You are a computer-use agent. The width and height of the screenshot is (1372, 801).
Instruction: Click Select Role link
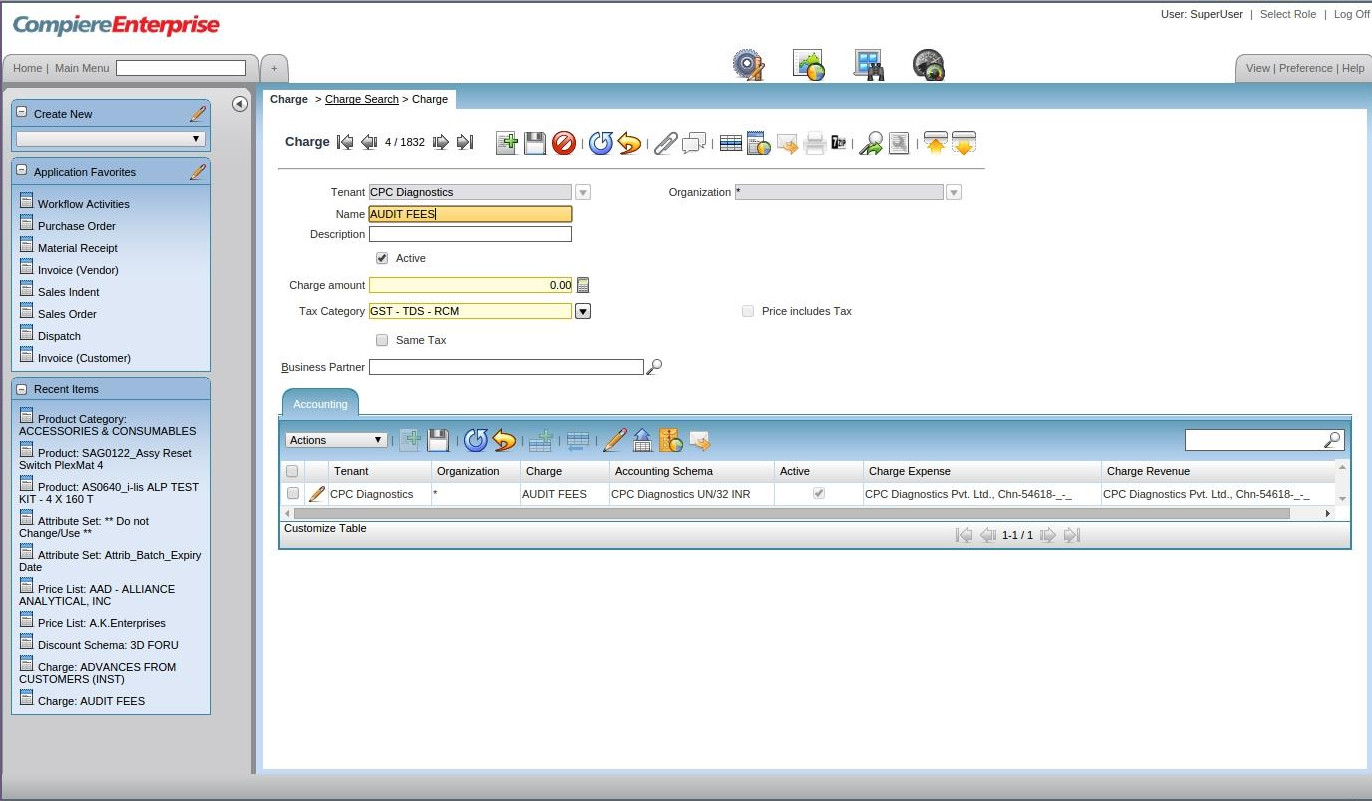[x=1288, y=14]
